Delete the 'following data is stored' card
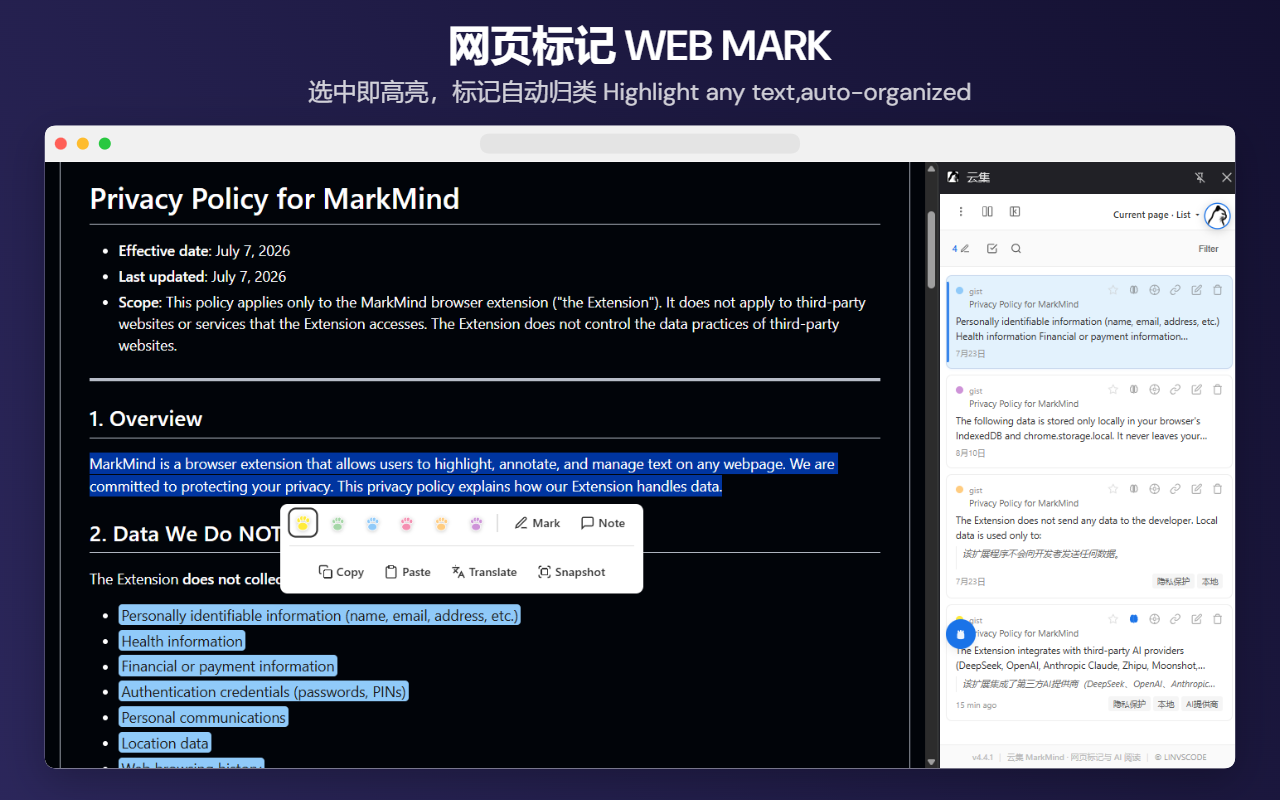 pos(1218,390)
